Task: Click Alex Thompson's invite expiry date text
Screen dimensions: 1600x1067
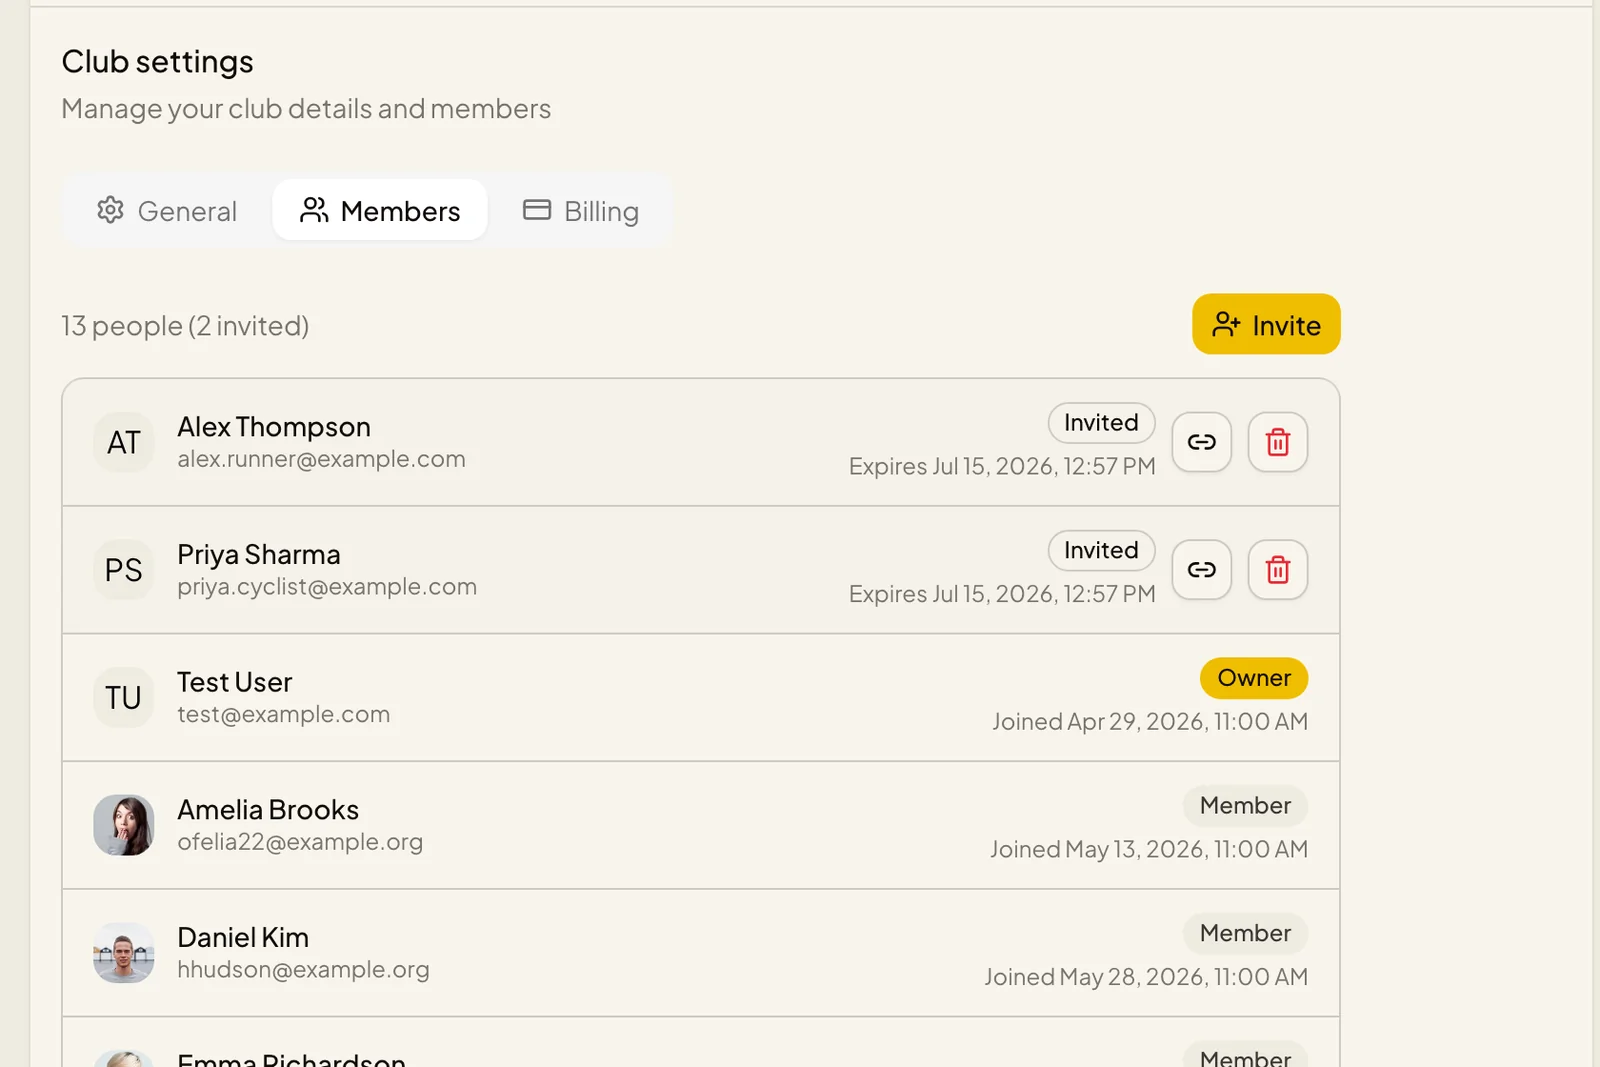Action: click(1002, 466)
